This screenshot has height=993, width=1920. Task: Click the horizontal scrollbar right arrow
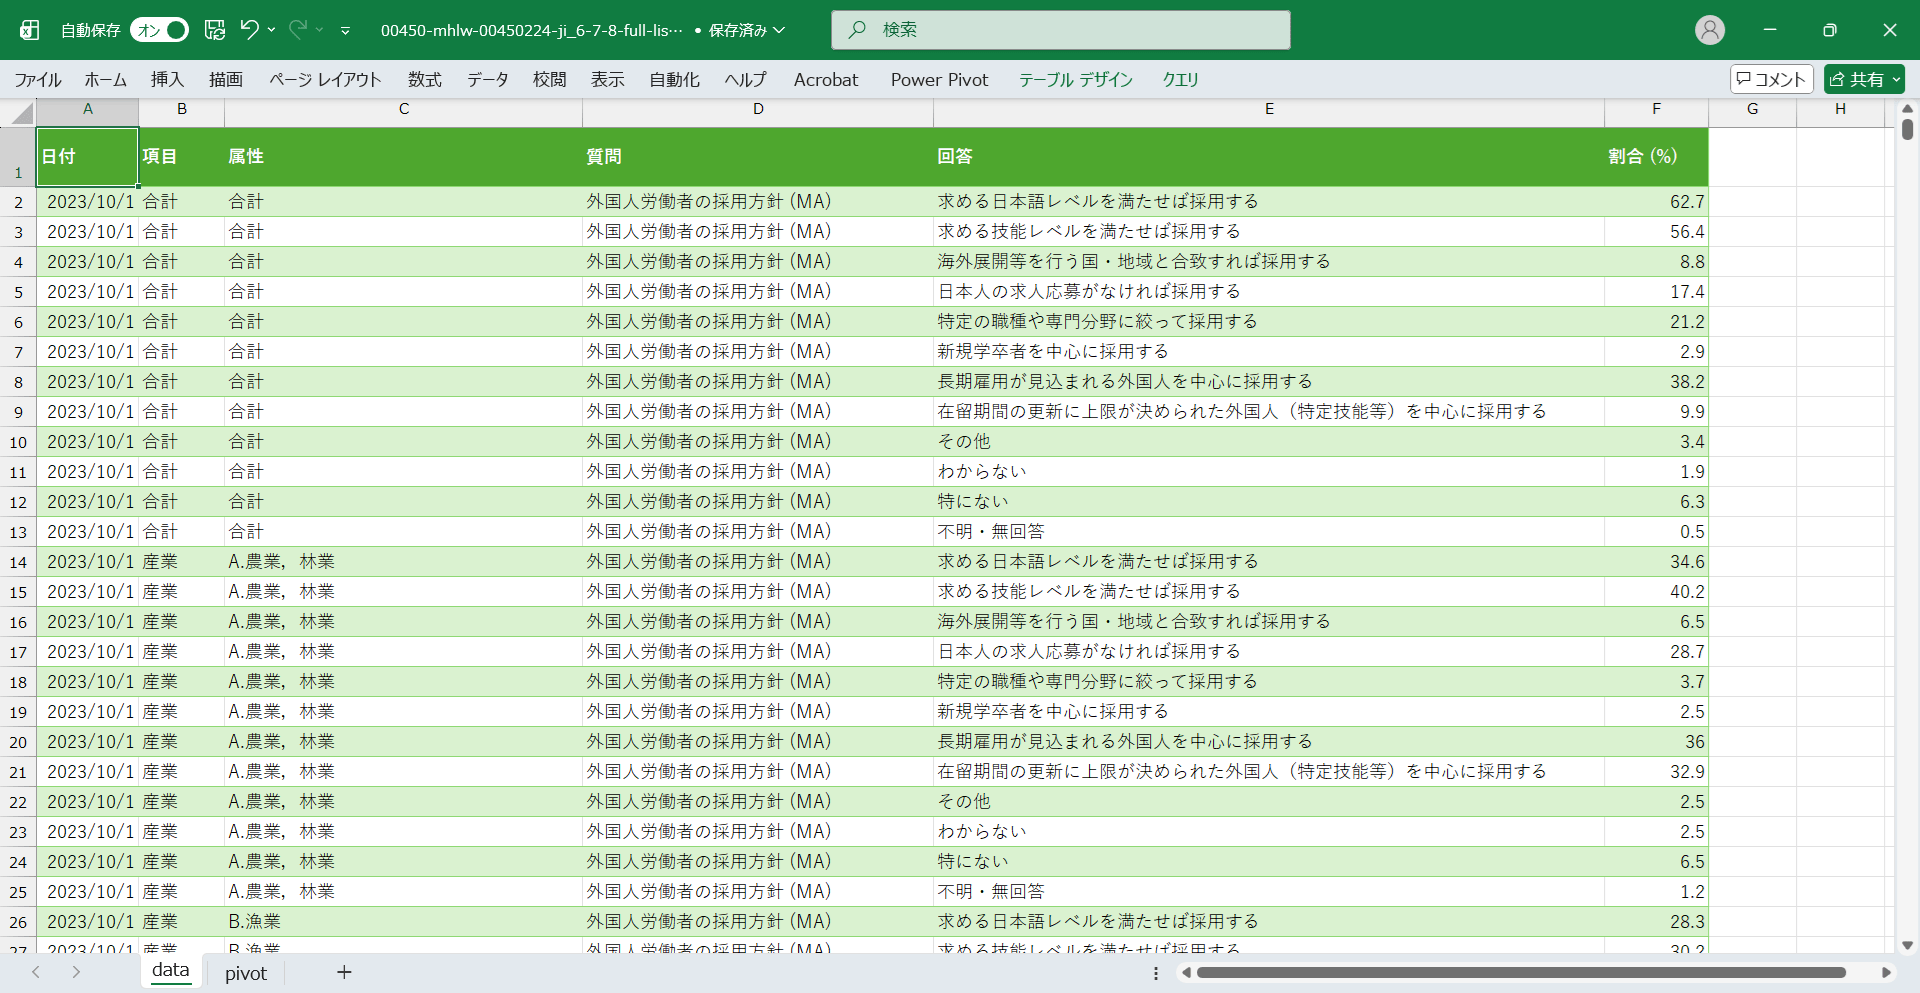(1886, 972)
